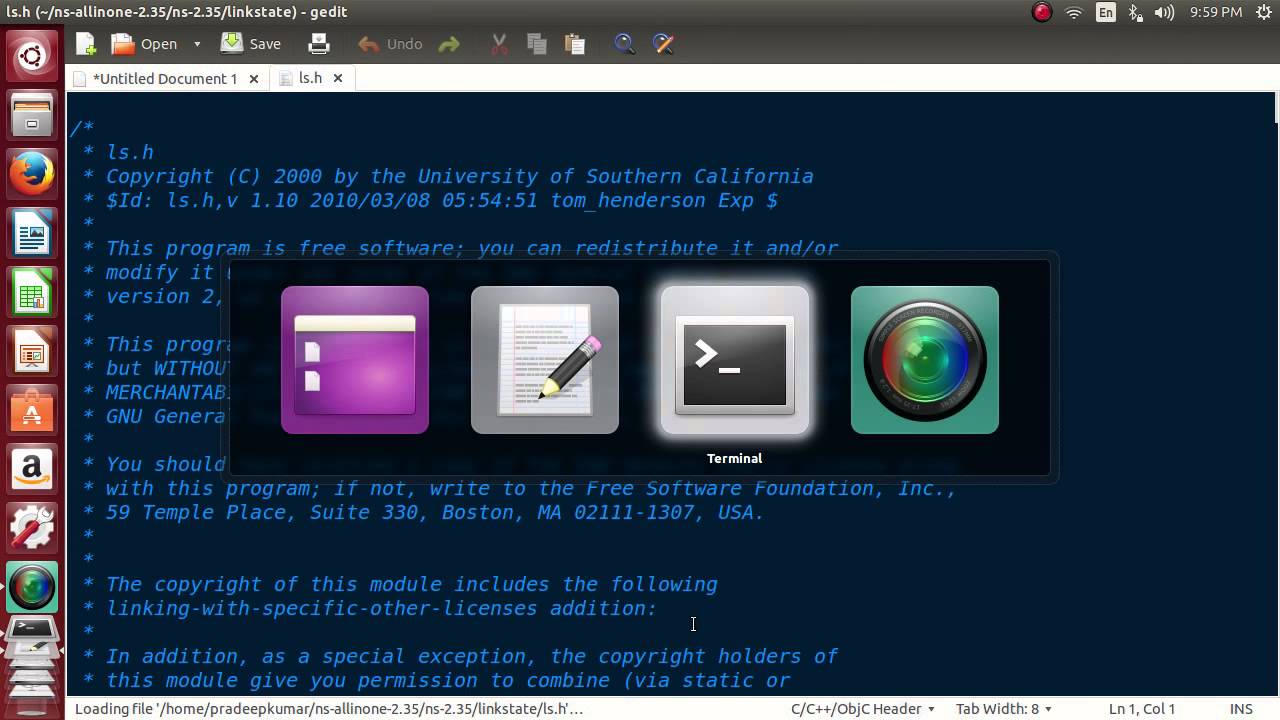Click the first '* ls.h' comment line
Image resolution: width=1280 pixels, height=720 pixels.
point(118,152)
